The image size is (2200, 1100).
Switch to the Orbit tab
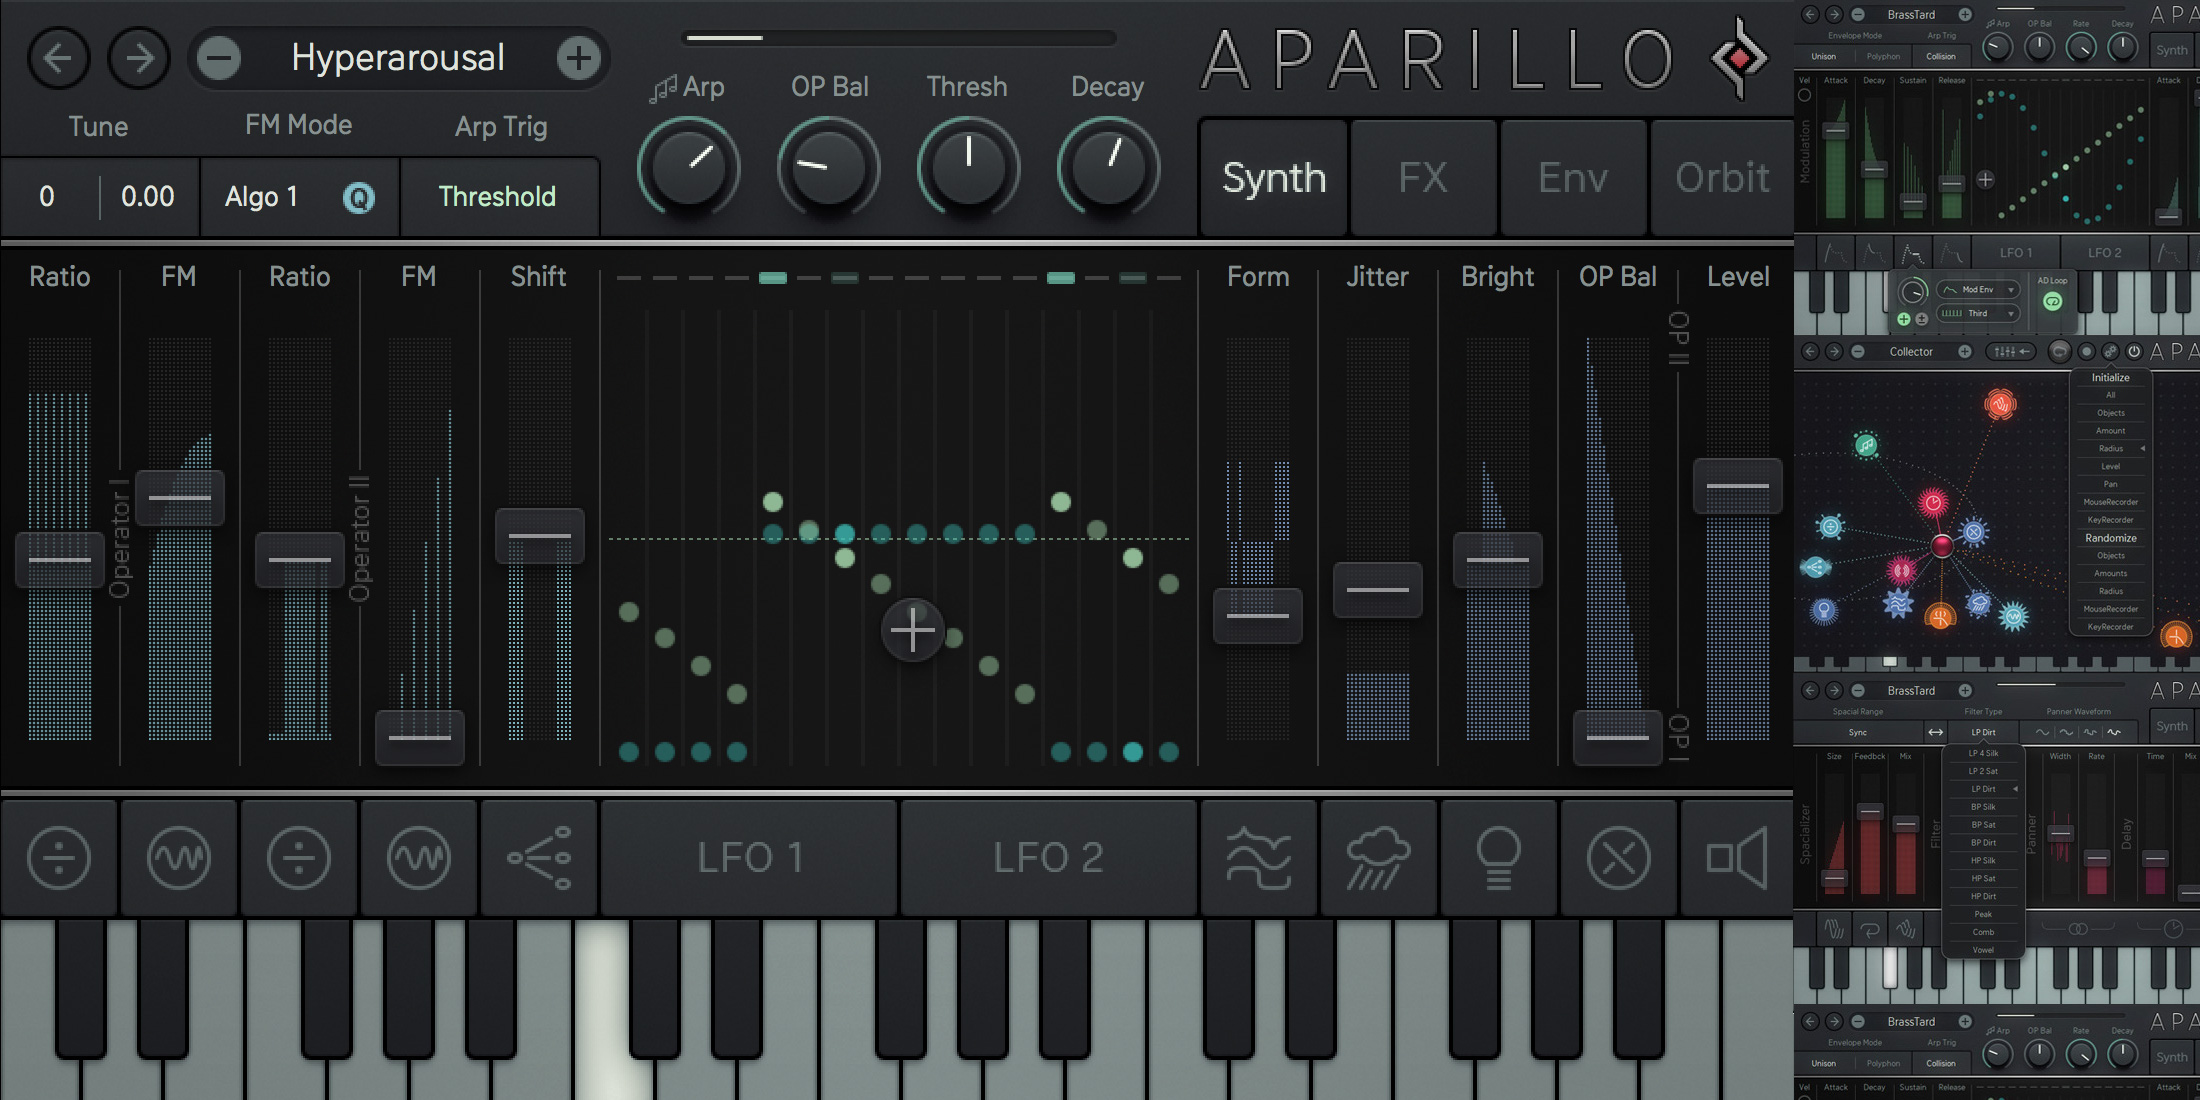[x=1722, y=178]
